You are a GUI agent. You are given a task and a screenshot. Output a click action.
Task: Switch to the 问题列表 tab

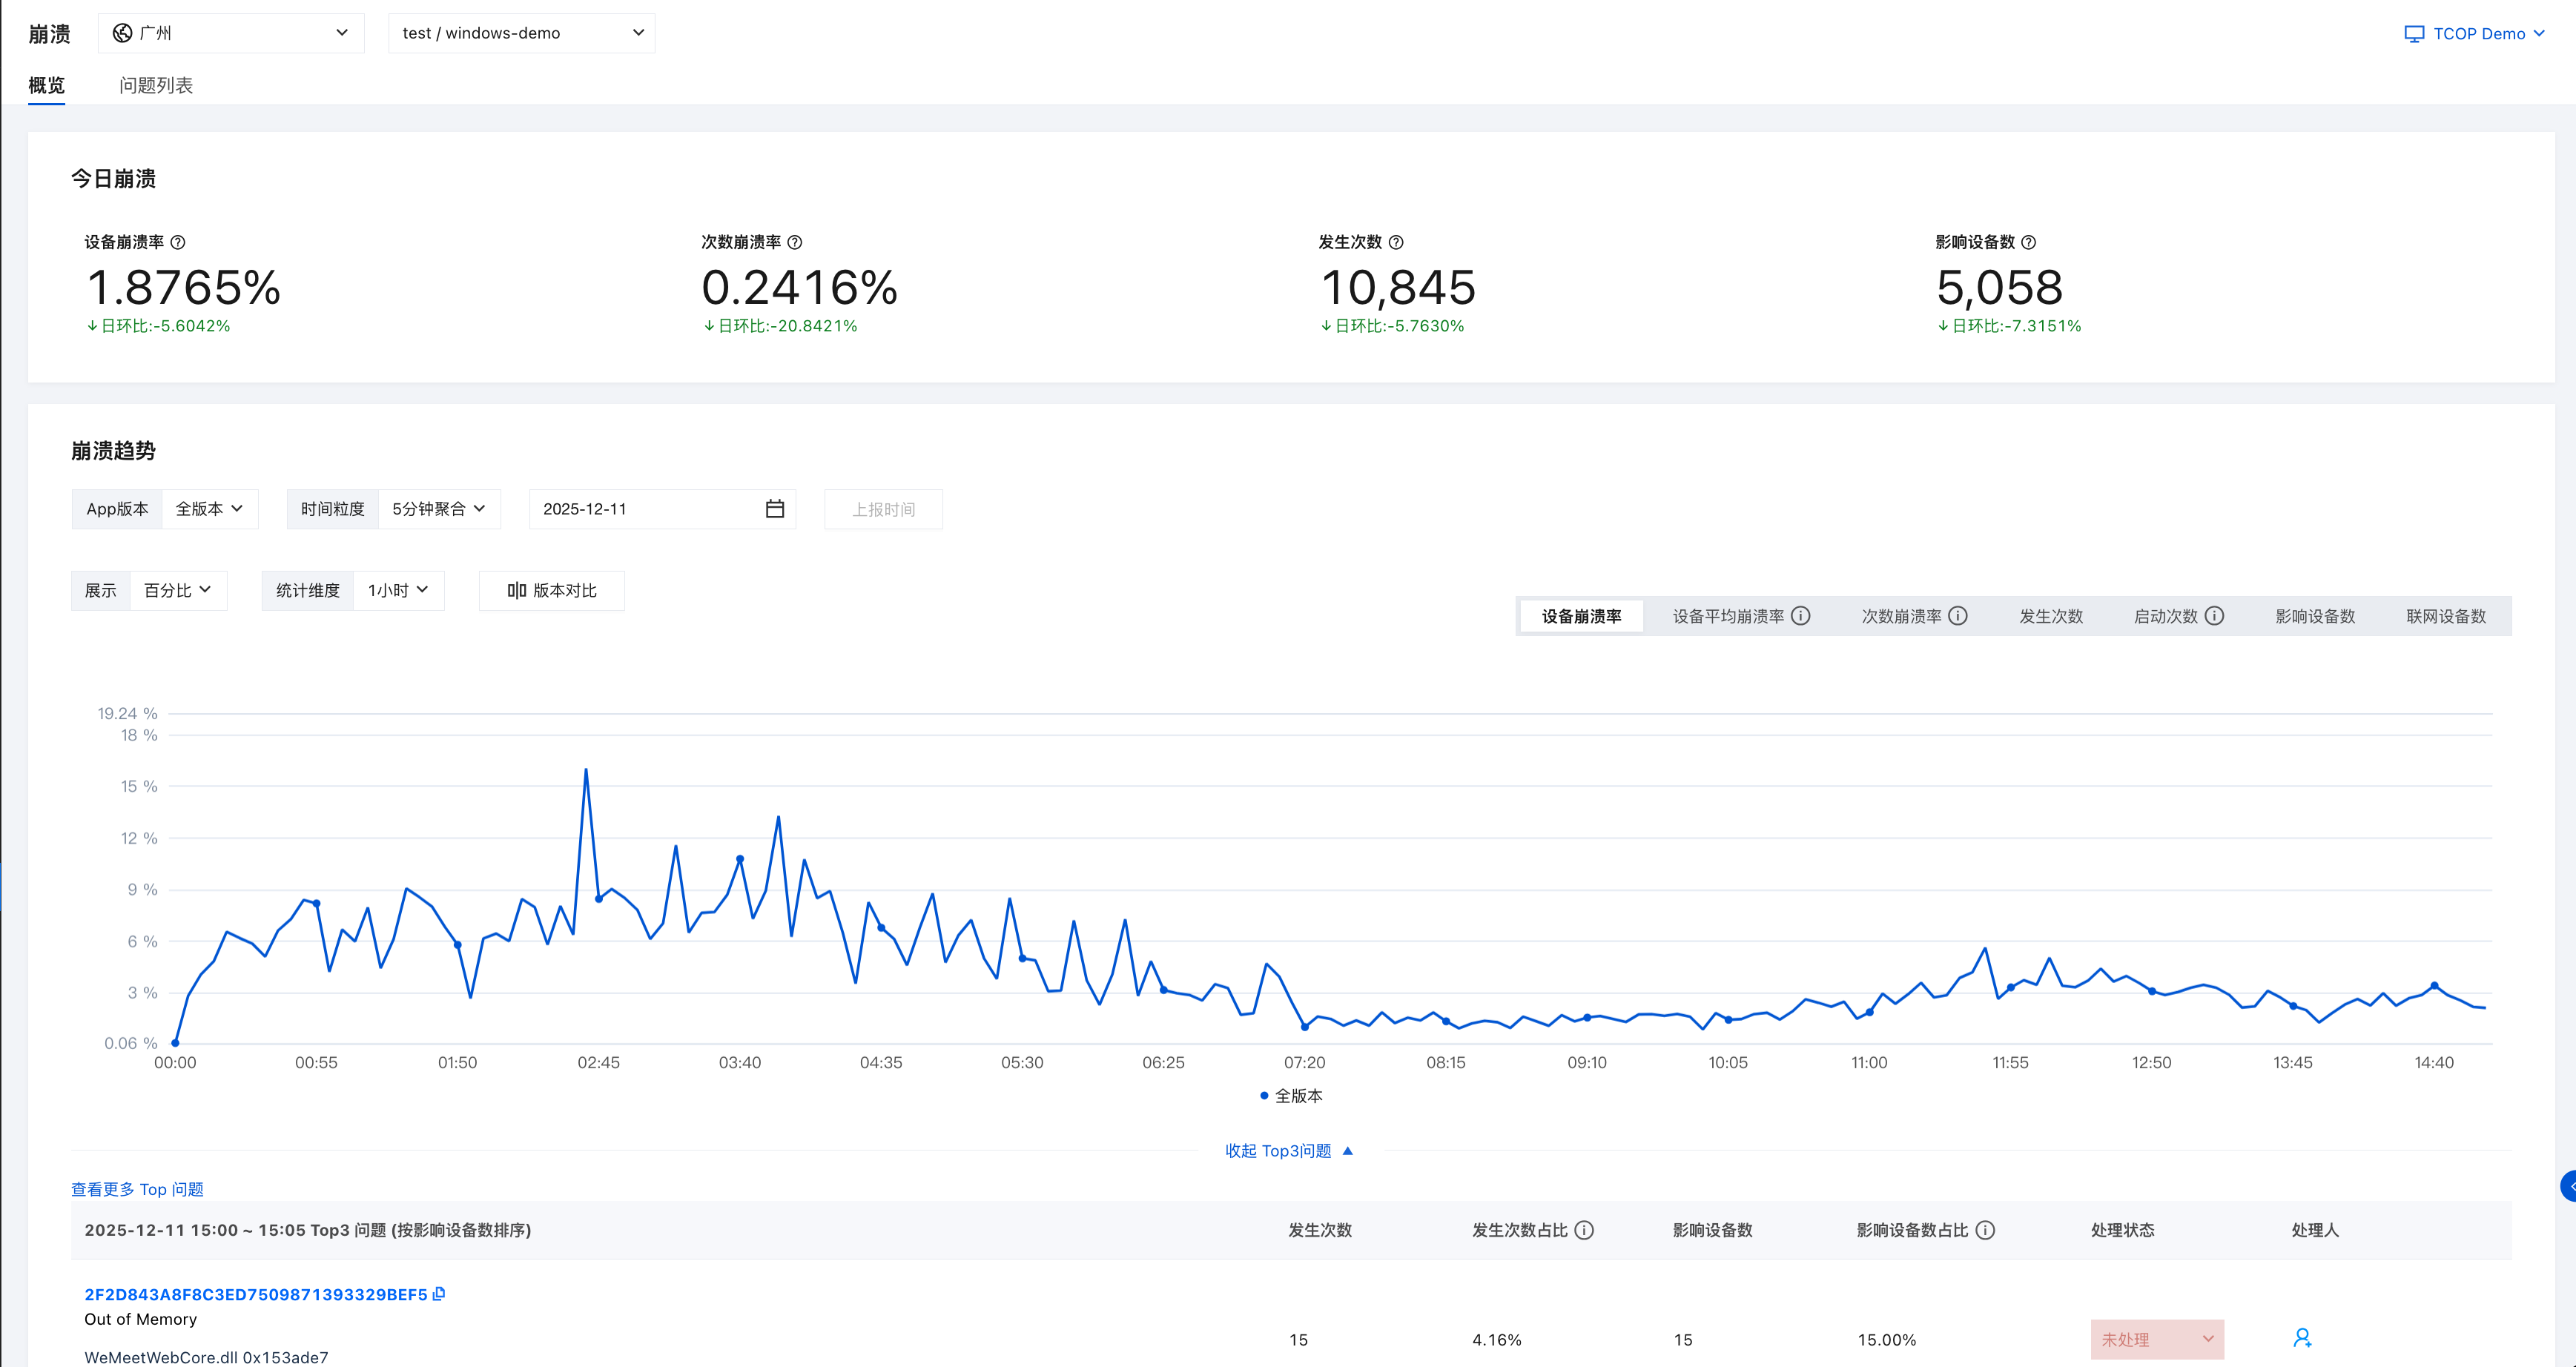tap(156, 85)
